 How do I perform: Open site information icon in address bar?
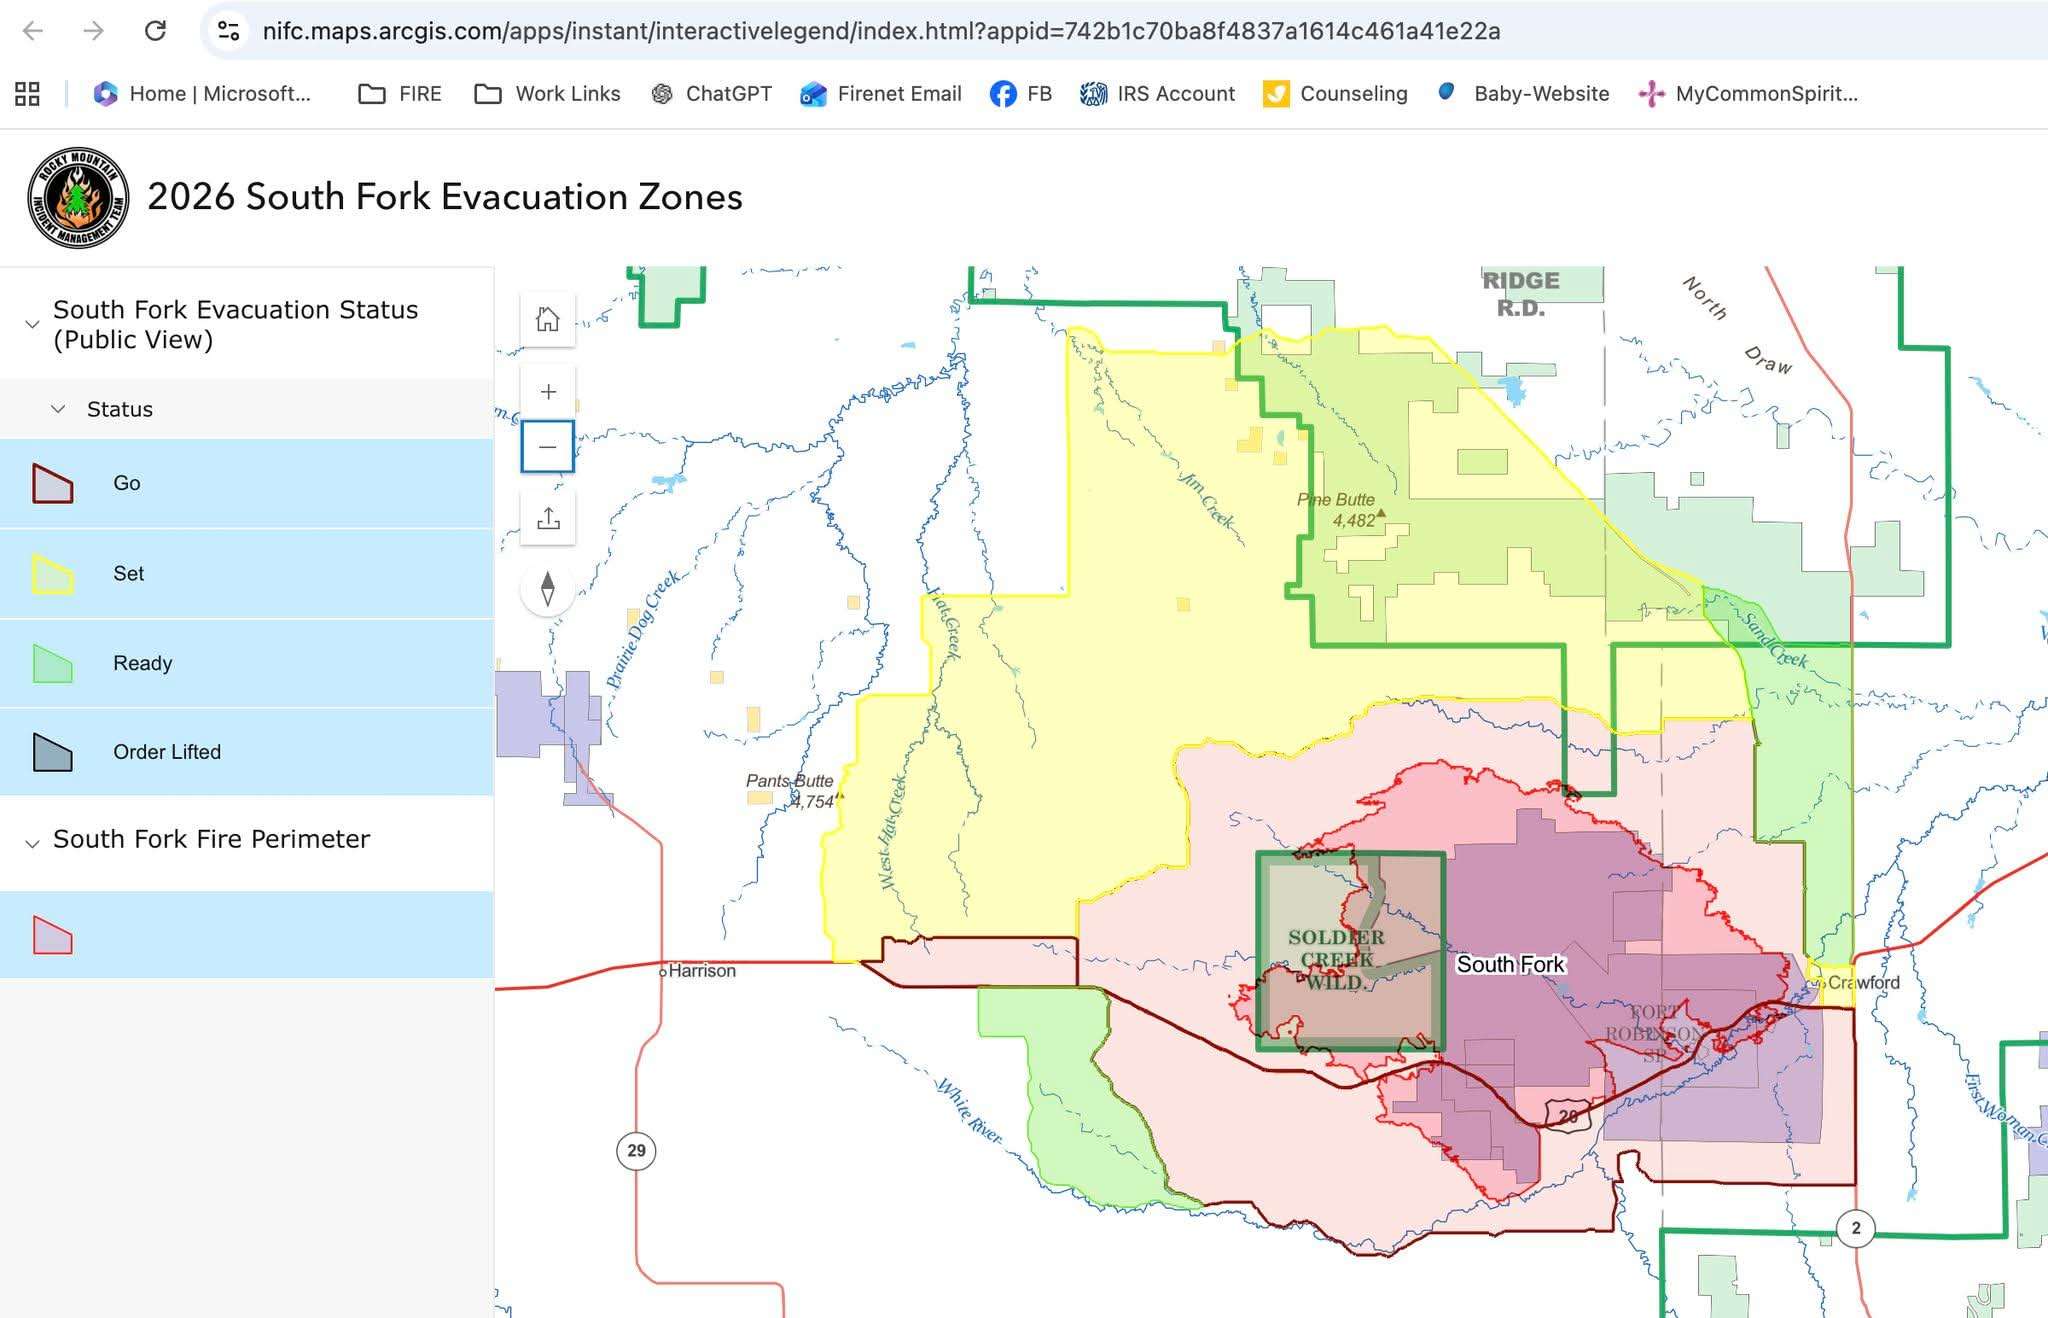(x=229, y=31)
